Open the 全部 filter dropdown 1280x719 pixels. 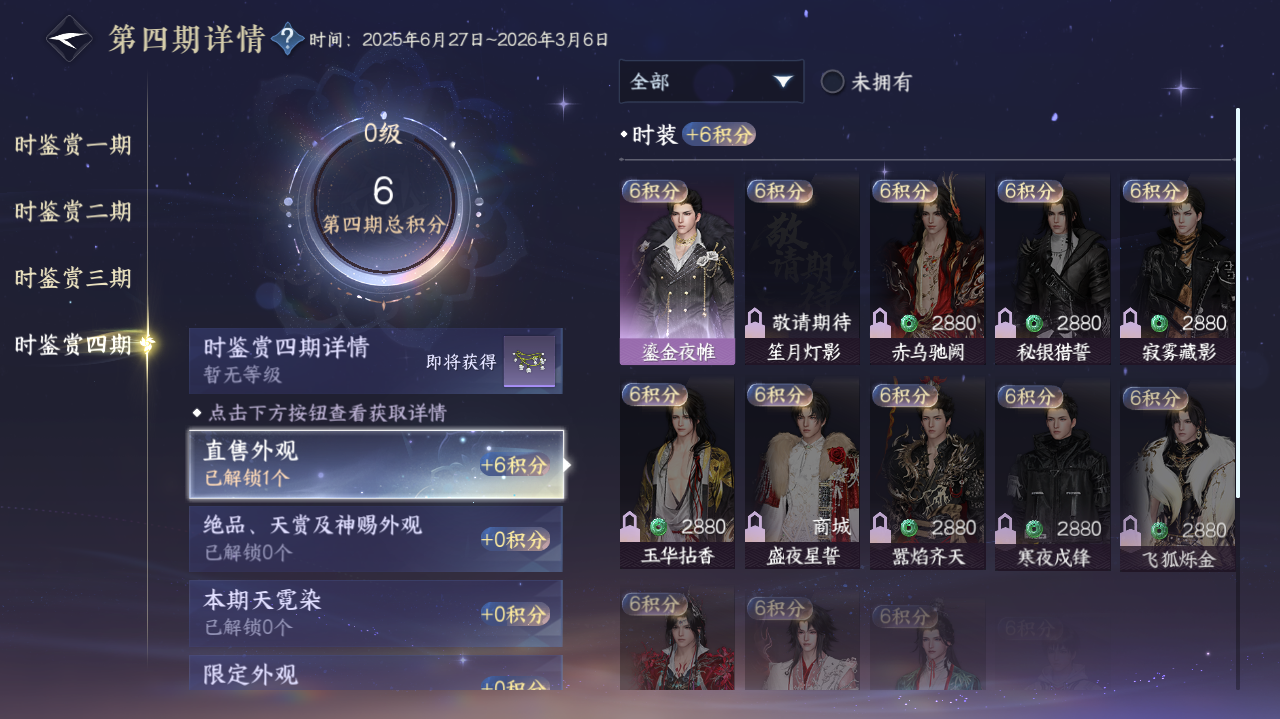(x=711, y=81)
